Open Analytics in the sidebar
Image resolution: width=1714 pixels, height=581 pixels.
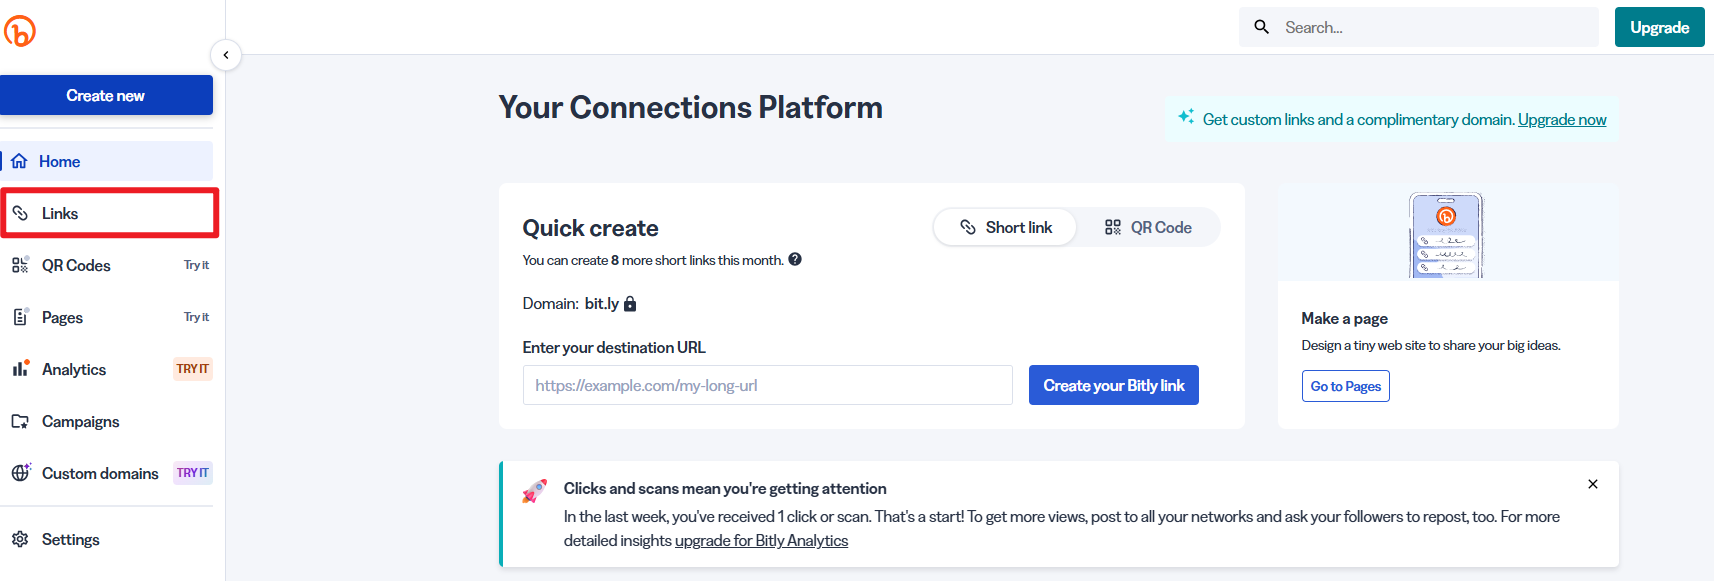click(106, 369)
